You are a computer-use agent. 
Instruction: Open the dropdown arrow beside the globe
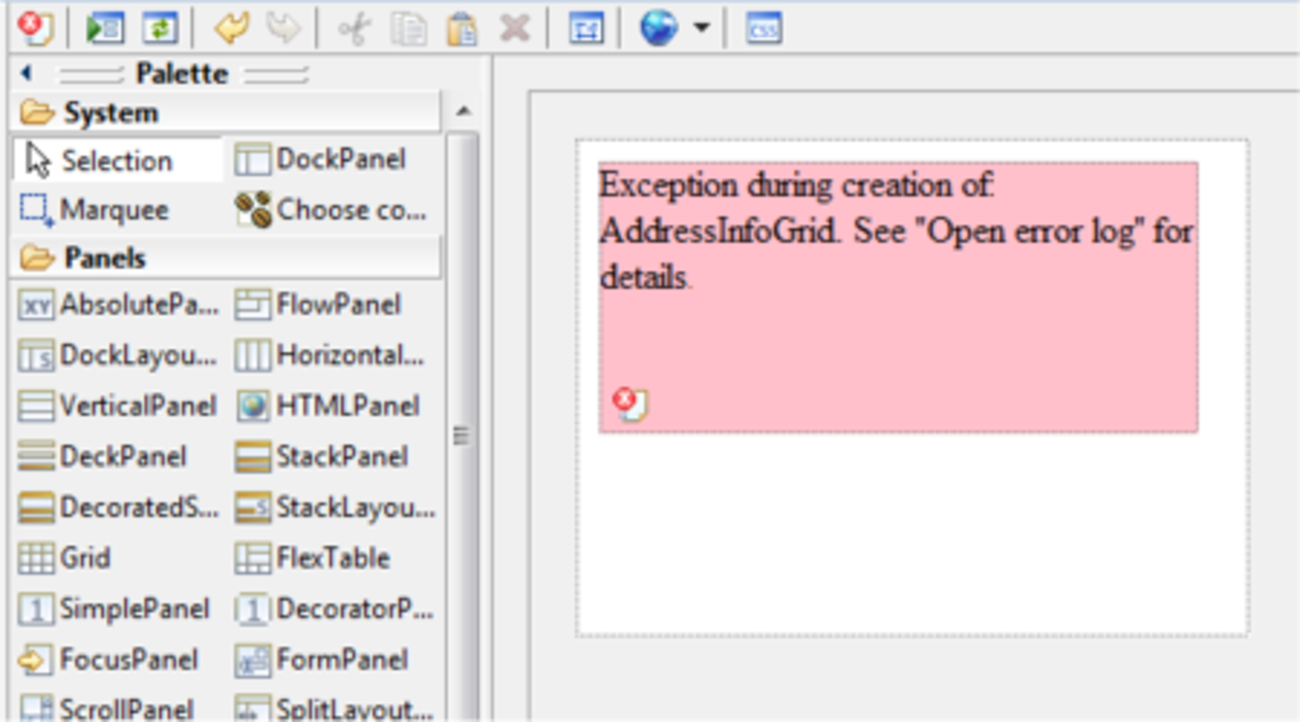(701, 28)
